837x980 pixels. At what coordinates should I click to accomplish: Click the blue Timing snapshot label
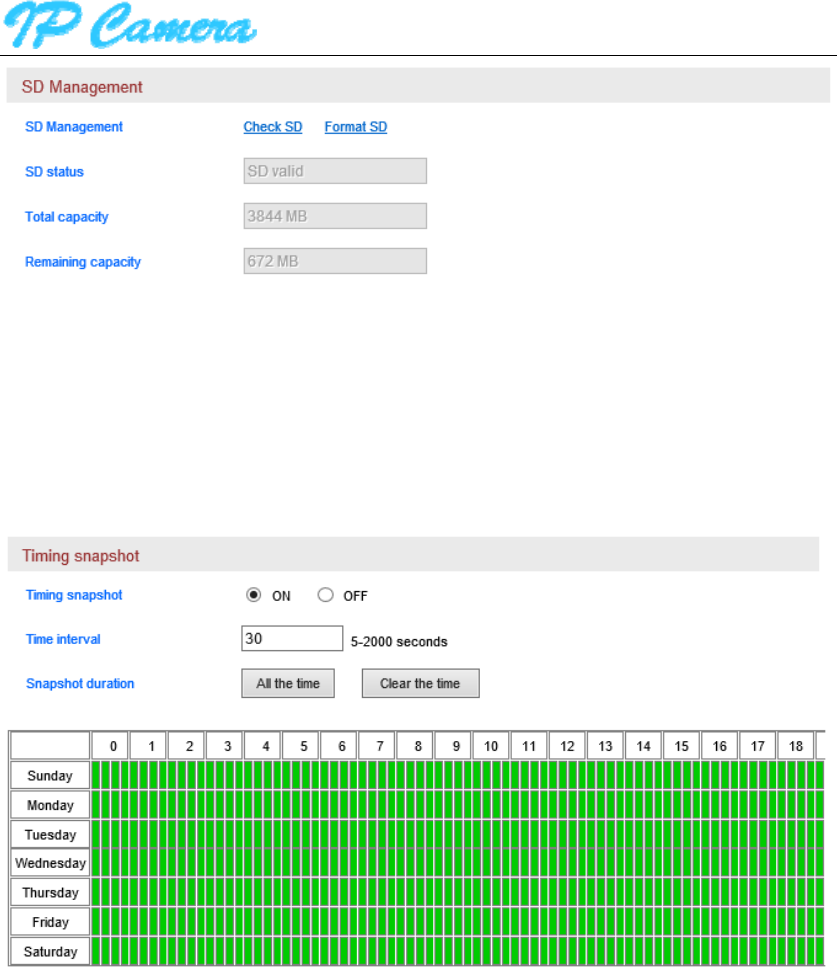click(74, 595)
